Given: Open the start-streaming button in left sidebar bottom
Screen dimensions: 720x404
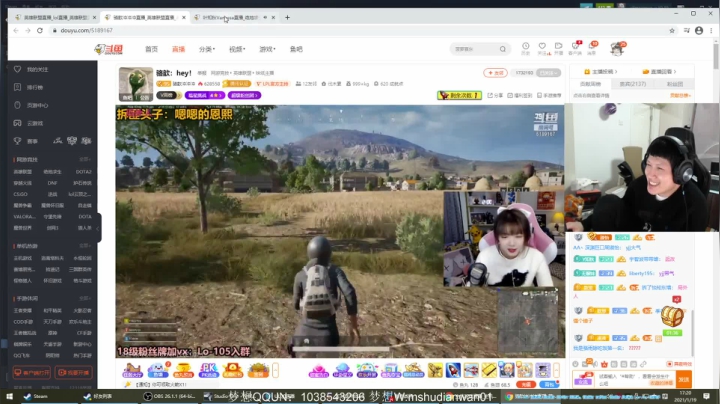Looking at the screenshot, I should (x=74, y=372).
